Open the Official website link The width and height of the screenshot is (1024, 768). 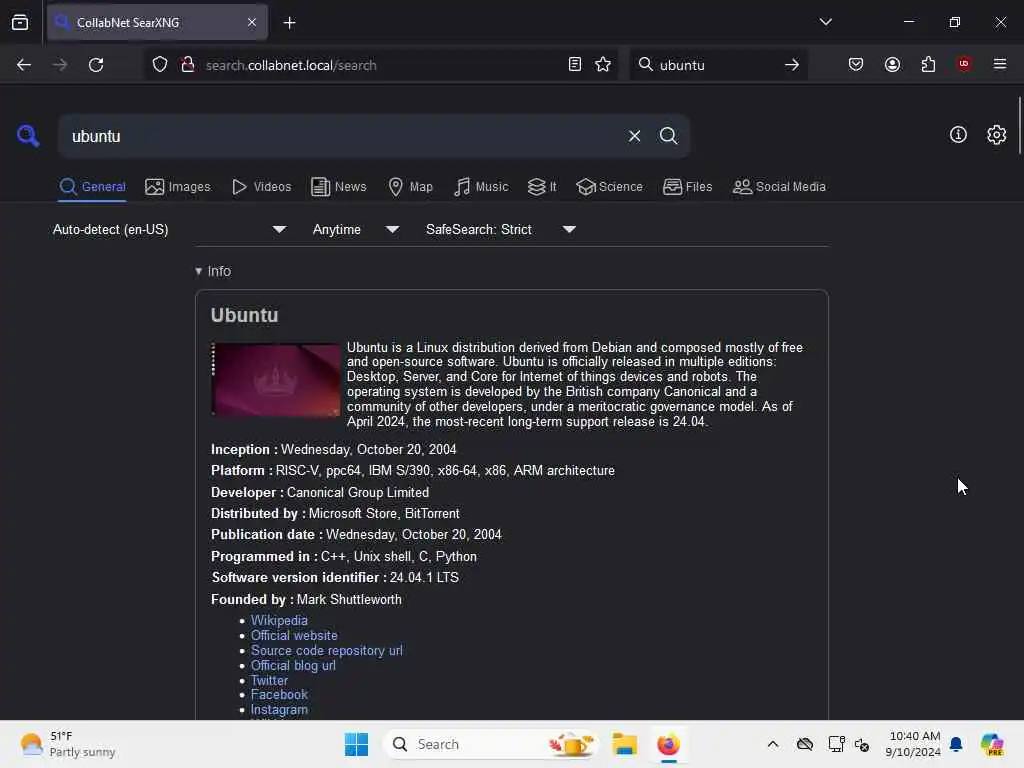click(x=294, y=635)
